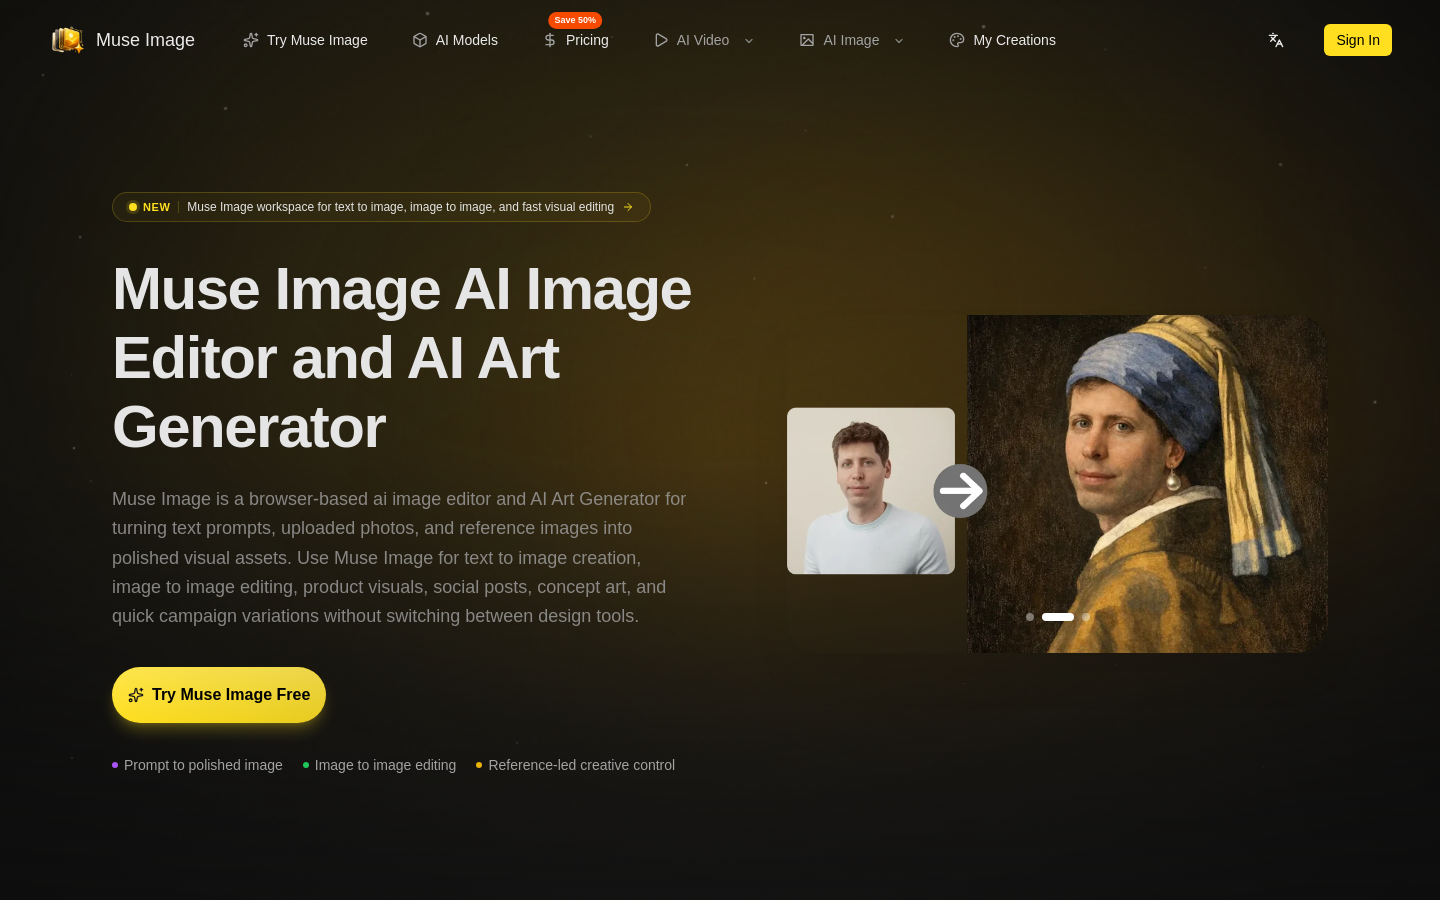Click the painted portrait result image
This screenshot has height=900, width=1440.
click(1147, 484)
